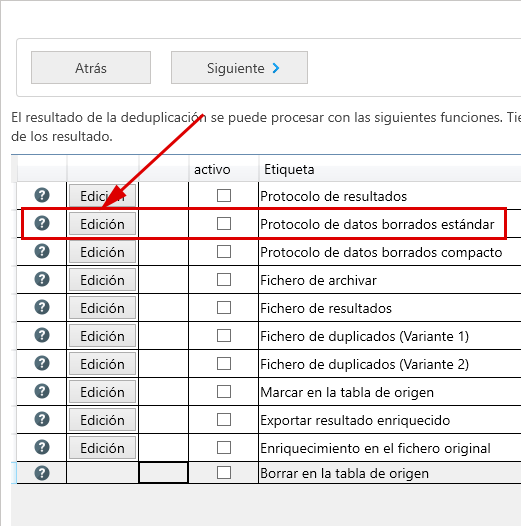Click the outlined empty cell in Borrar row
The image size is (521, 526).
(x=163, y=473)
